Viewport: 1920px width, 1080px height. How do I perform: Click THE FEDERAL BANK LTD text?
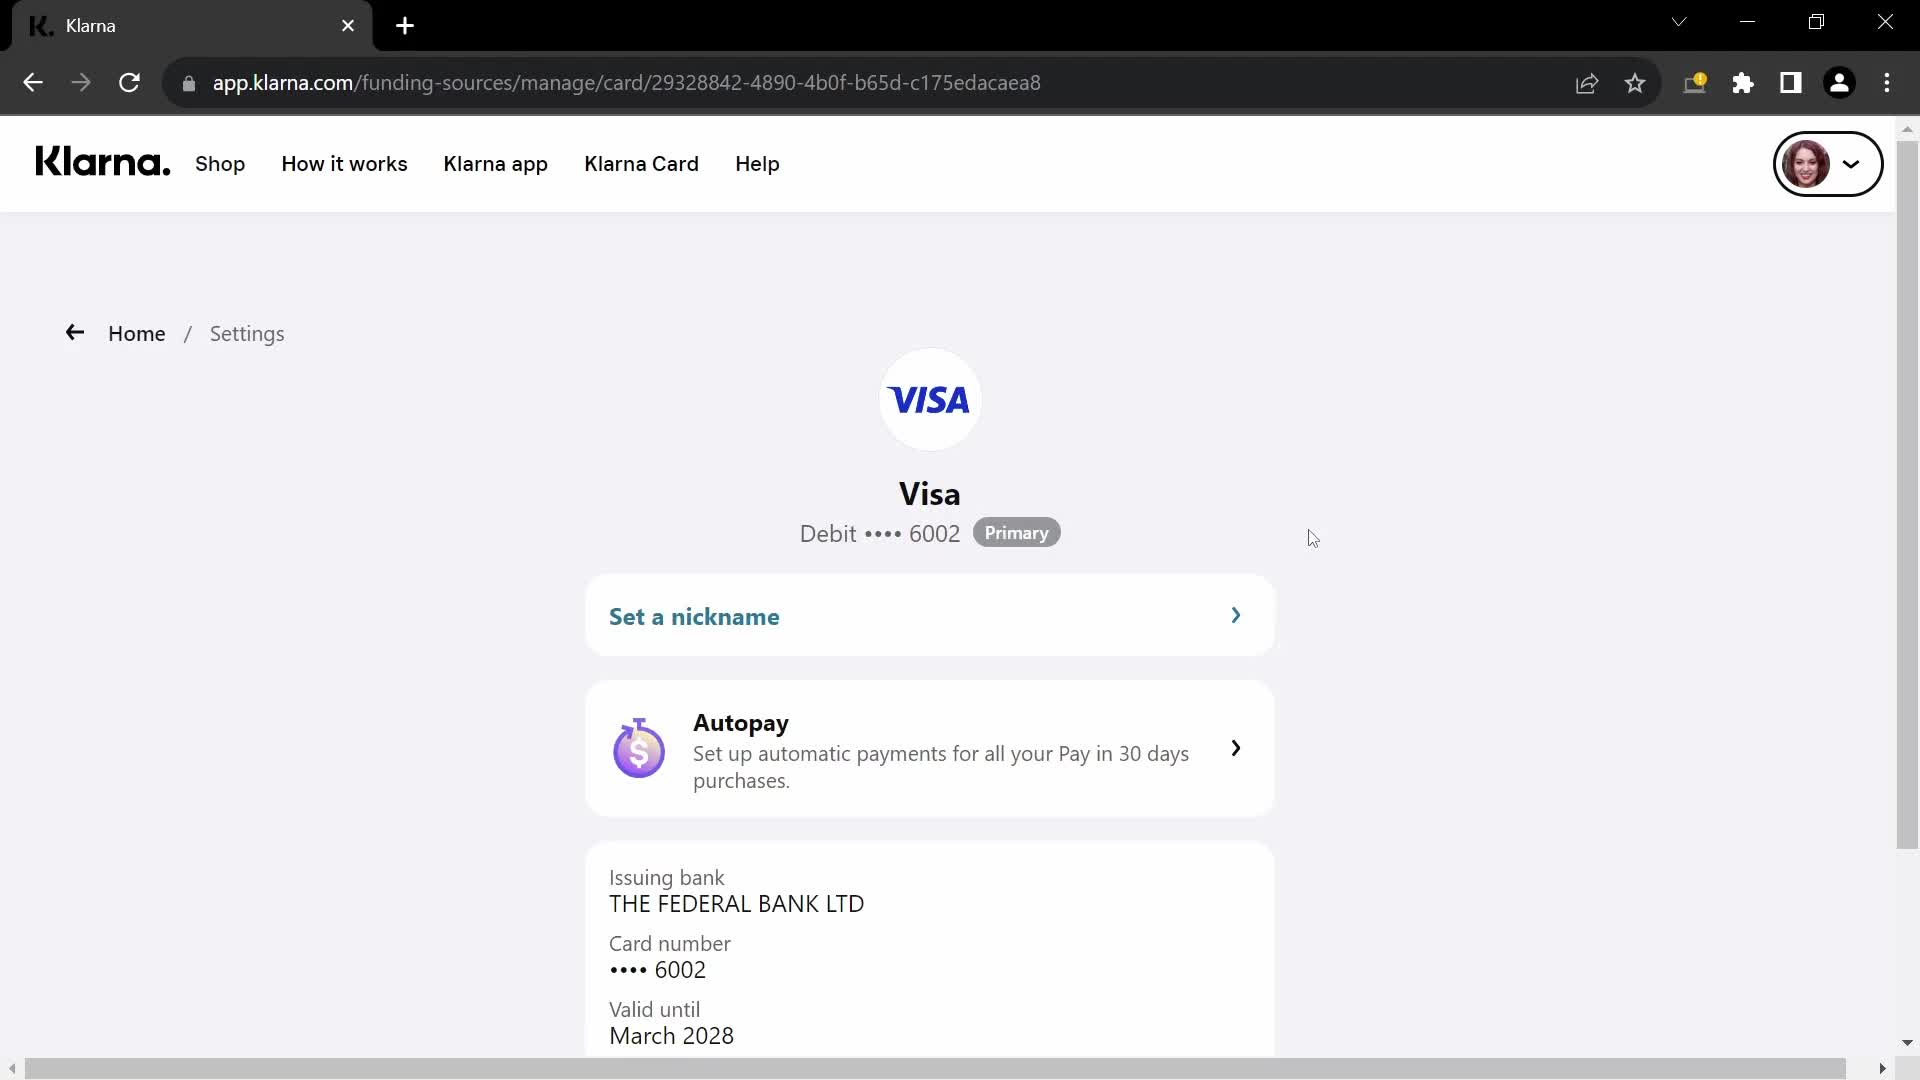(x=736, y=904)
